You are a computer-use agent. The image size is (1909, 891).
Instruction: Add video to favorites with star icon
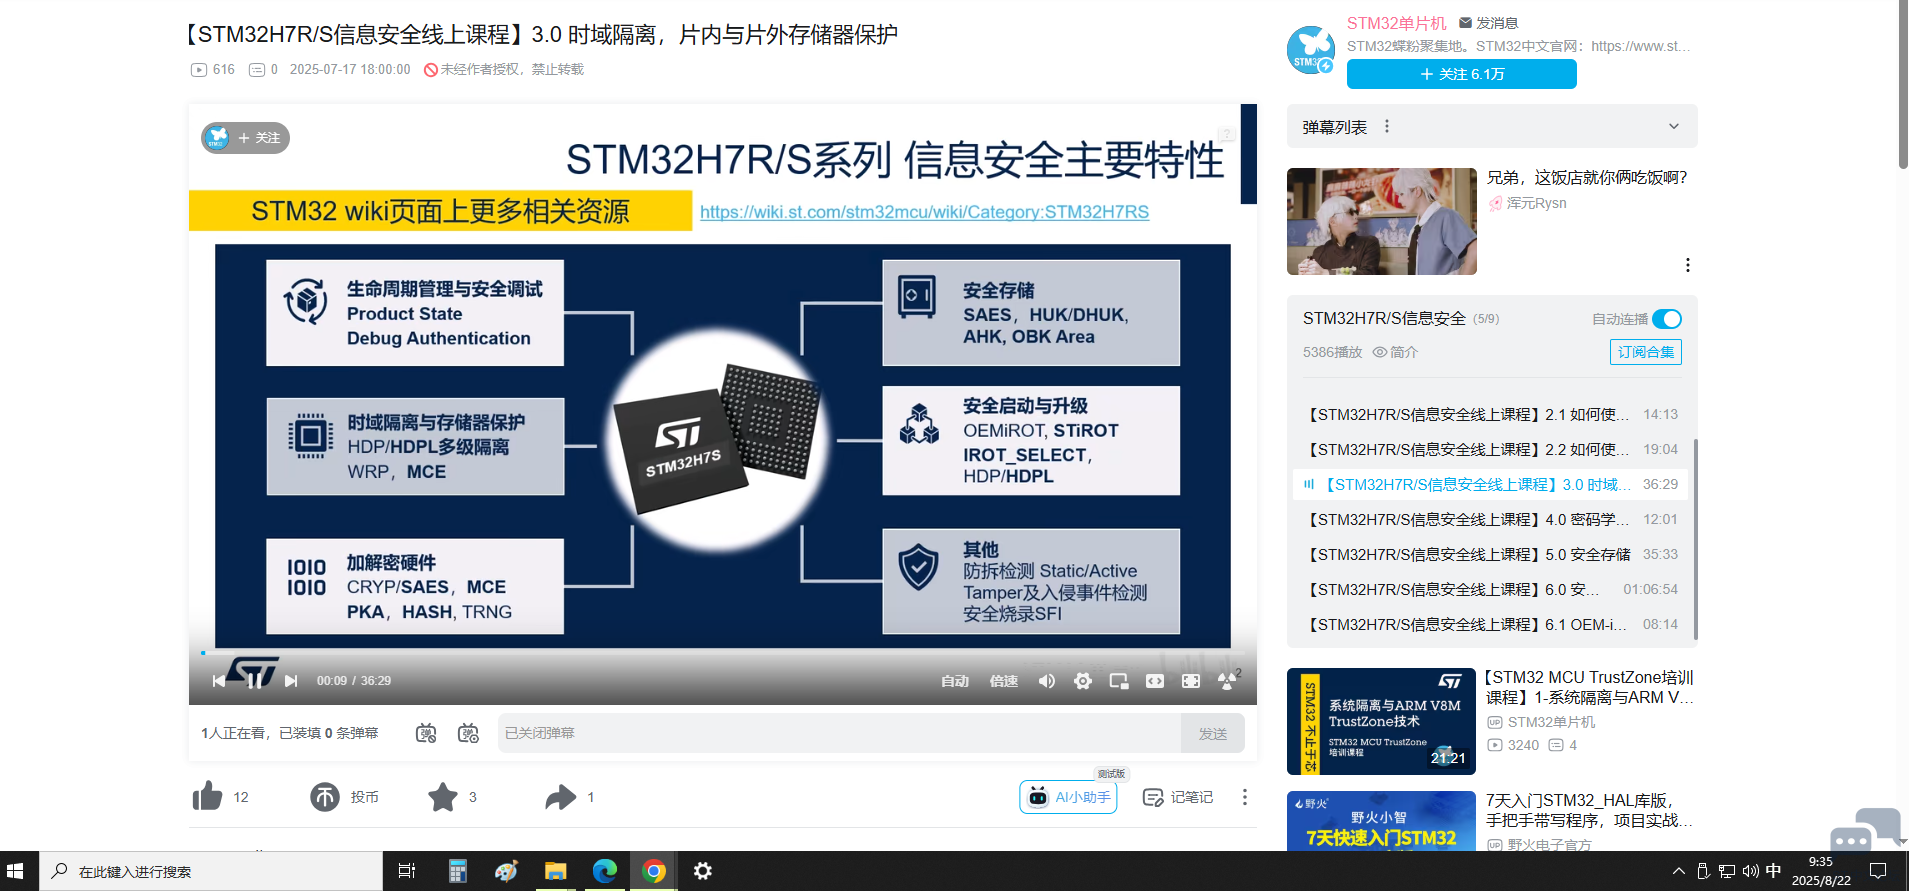(443, 797)
